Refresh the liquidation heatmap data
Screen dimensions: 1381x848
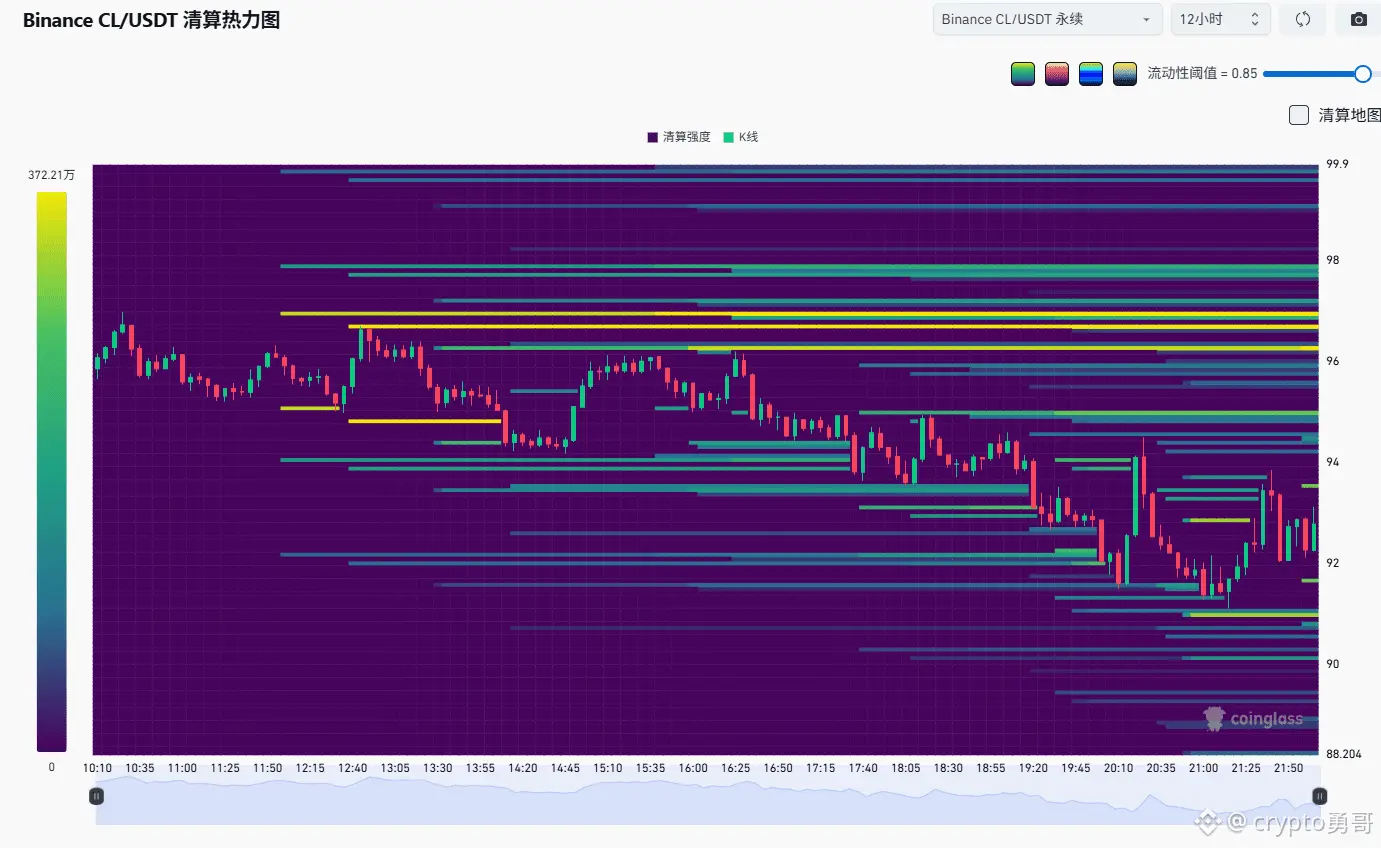coord(1303,19)
